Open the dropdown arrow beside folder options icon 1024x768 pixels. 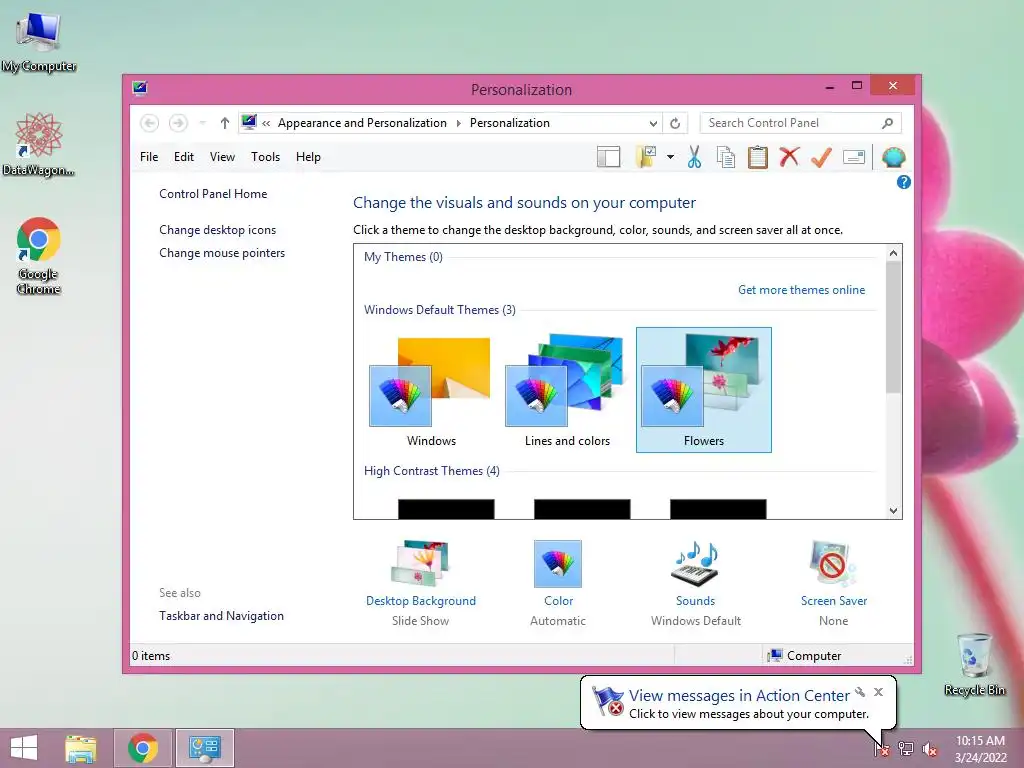671,157
